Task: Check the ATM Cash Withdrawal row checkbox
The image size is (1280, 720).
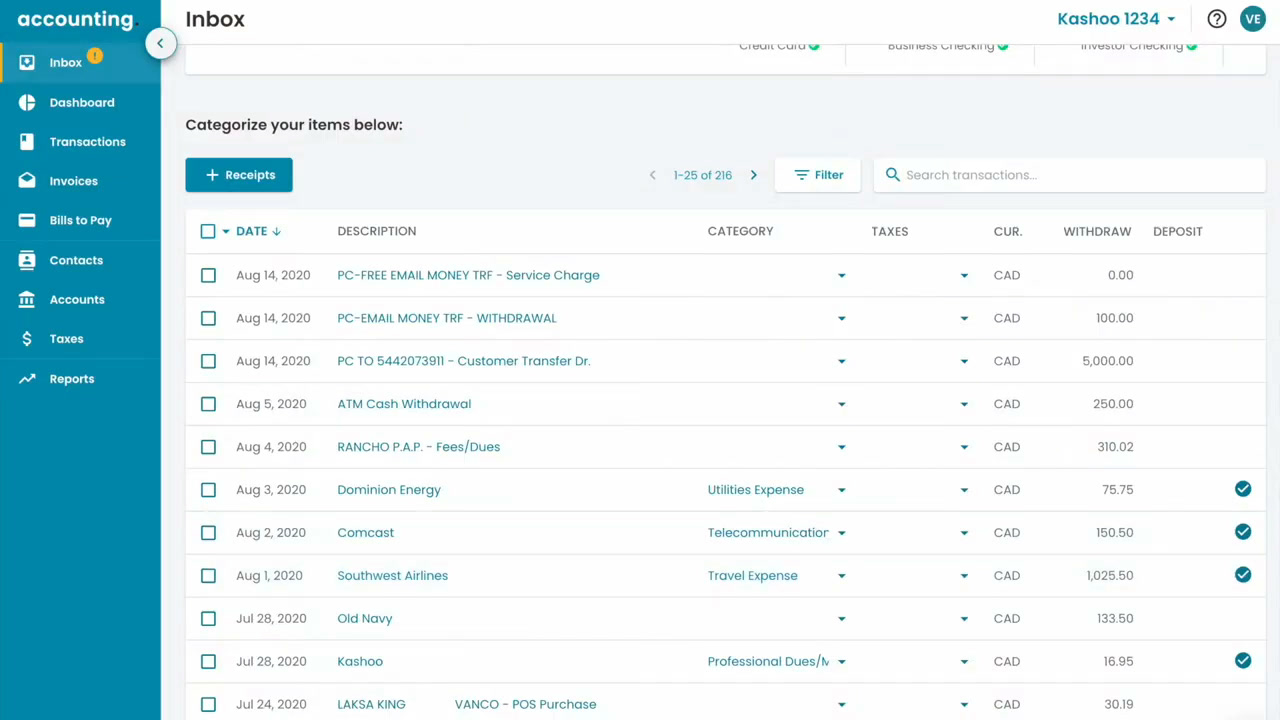Action: coord(208,404)
